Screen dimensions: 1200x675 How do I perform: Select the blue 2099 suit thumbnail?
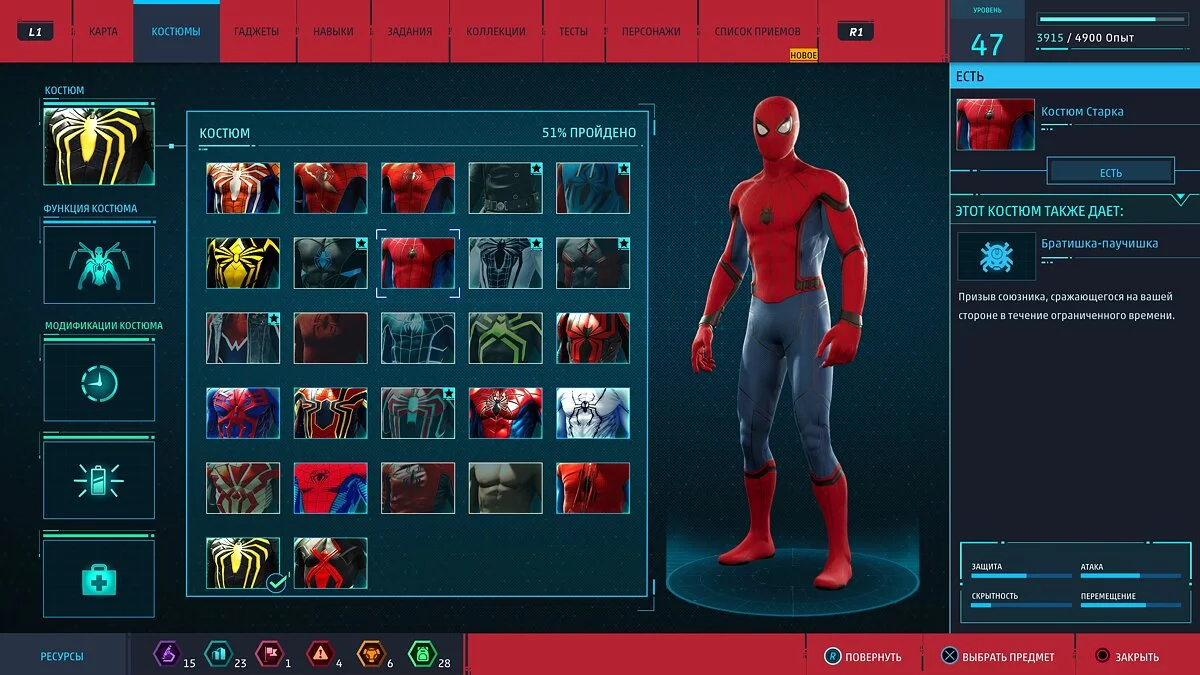point(243,413)
